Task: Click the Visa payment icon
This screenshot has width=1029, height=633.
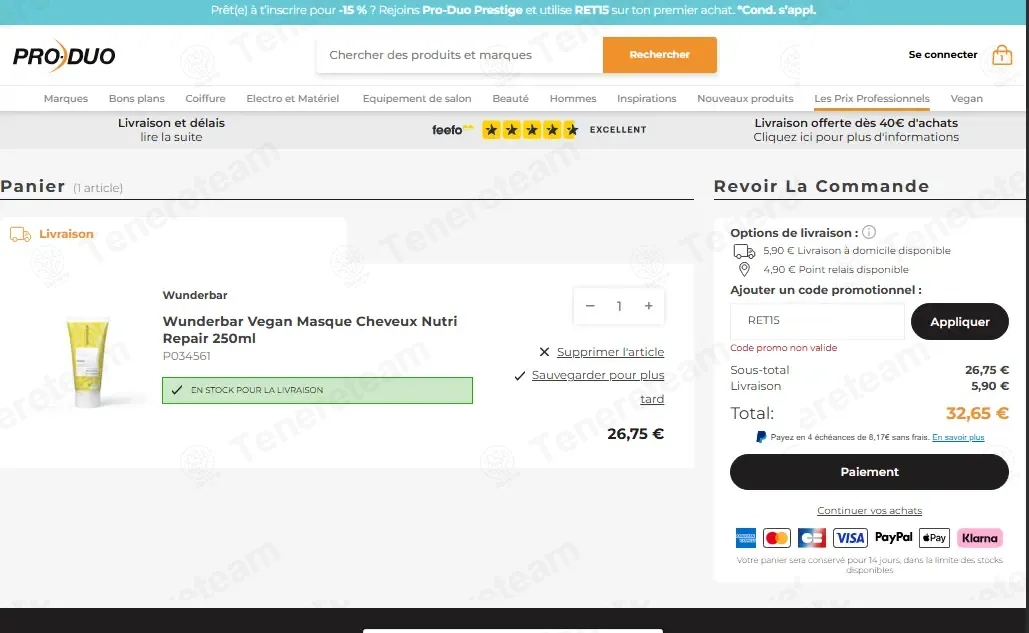Action: (850, 538)
